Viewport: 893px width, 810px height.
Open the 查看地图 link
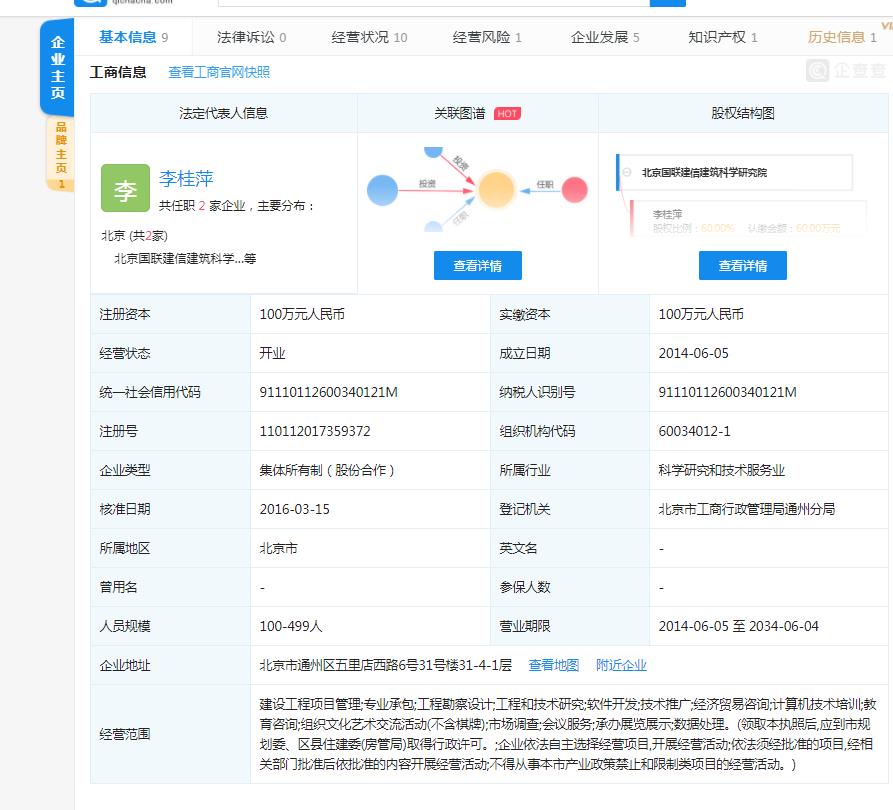point(554,665)
